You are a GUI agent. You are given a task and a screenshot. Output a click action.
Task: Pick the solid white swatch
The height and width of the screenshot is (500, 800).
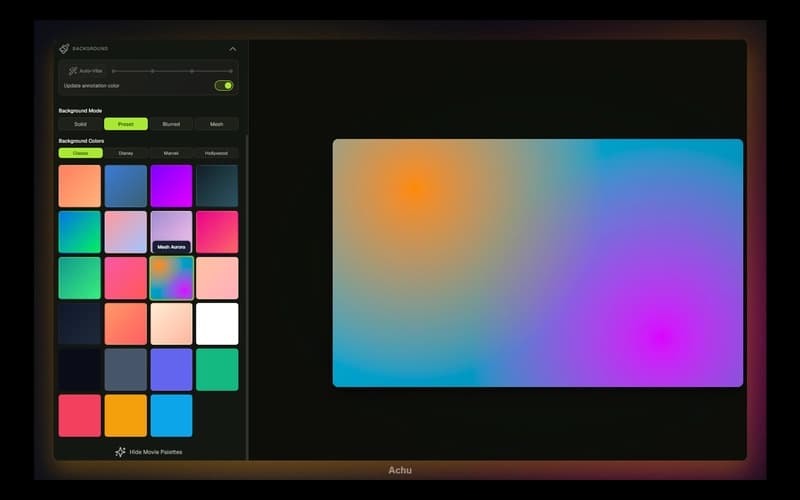217,324
